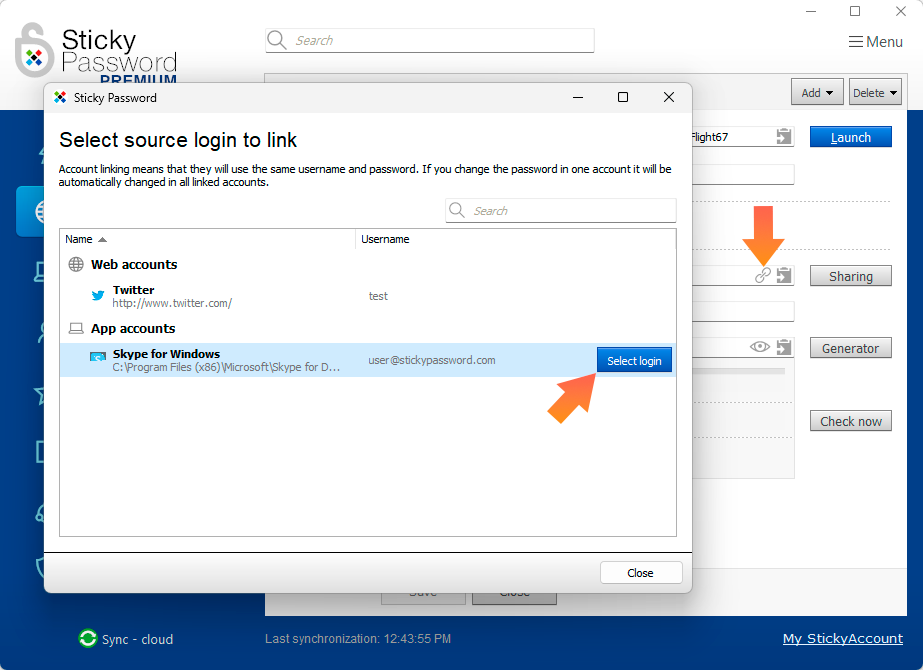This screenshot has width=923, height=670.
Task: Click the Sticky Password padlock logo
Action: 34,51
